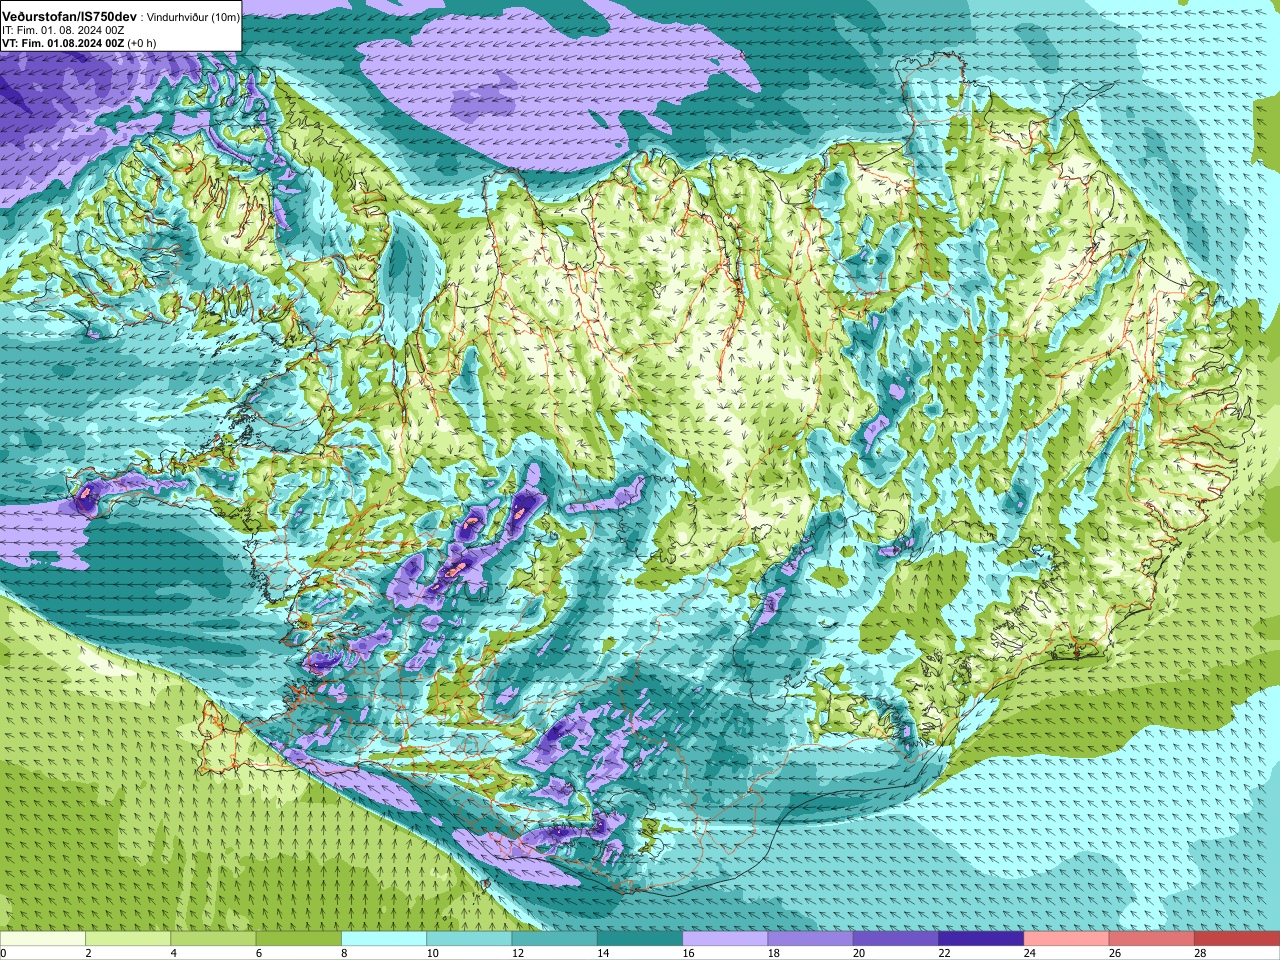Click the VT: Fim. 01.08.2024 00Z line
Screen dimensions: 1280x960
[63, 43]
